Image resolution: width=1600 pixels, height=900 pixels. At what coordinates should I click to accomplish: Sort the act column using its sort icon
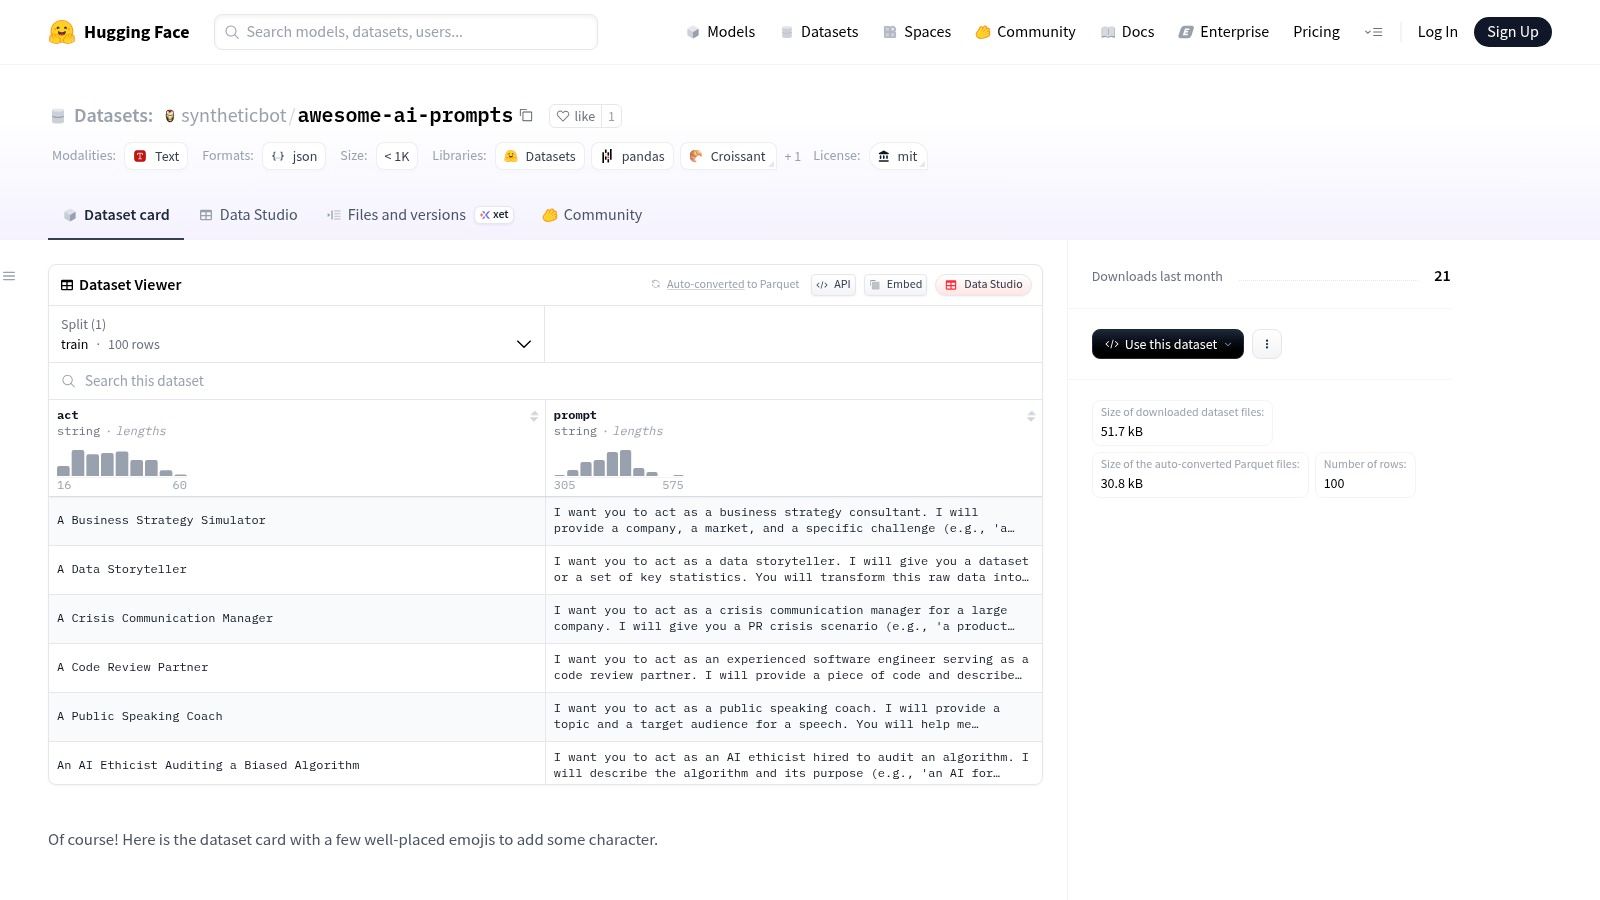(x=534, y=416)
